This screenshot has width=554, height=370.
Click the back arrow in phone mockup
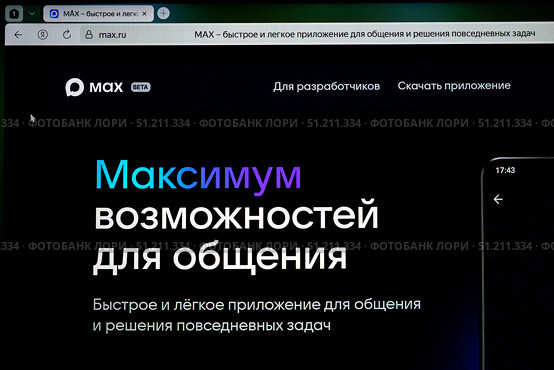pyautogui.click(x=498, y=199)
